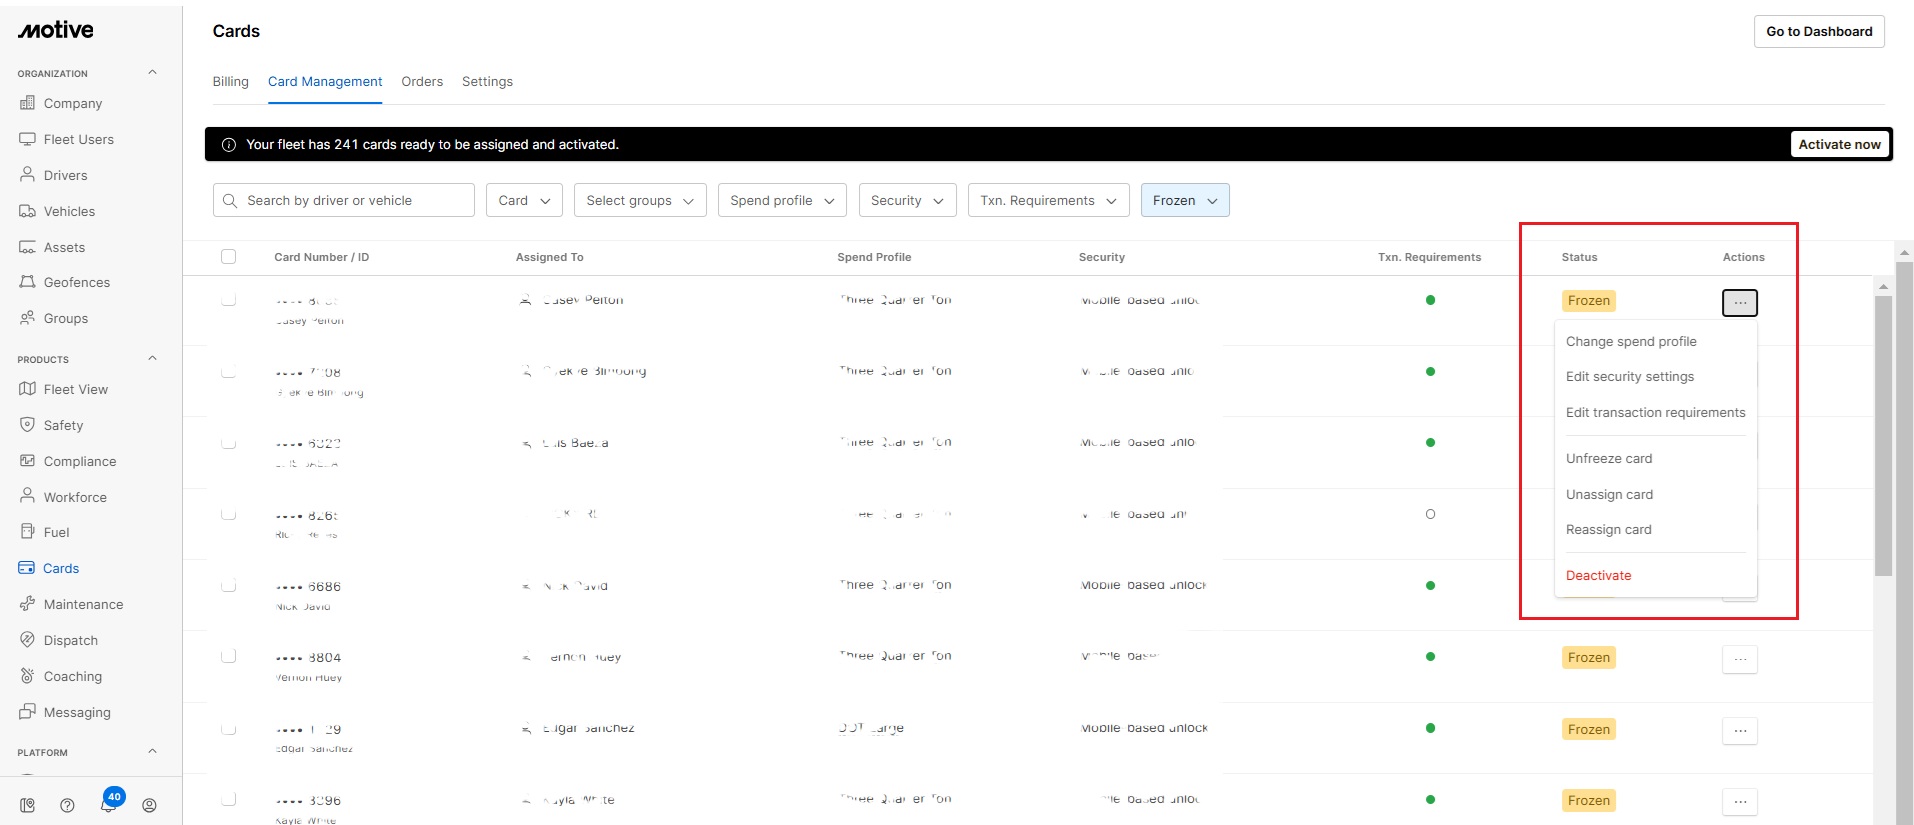Select the checkbox for card ending 3804
Image resolution: width=1914 pixels, height=825 pixels.
pos(228,656)
